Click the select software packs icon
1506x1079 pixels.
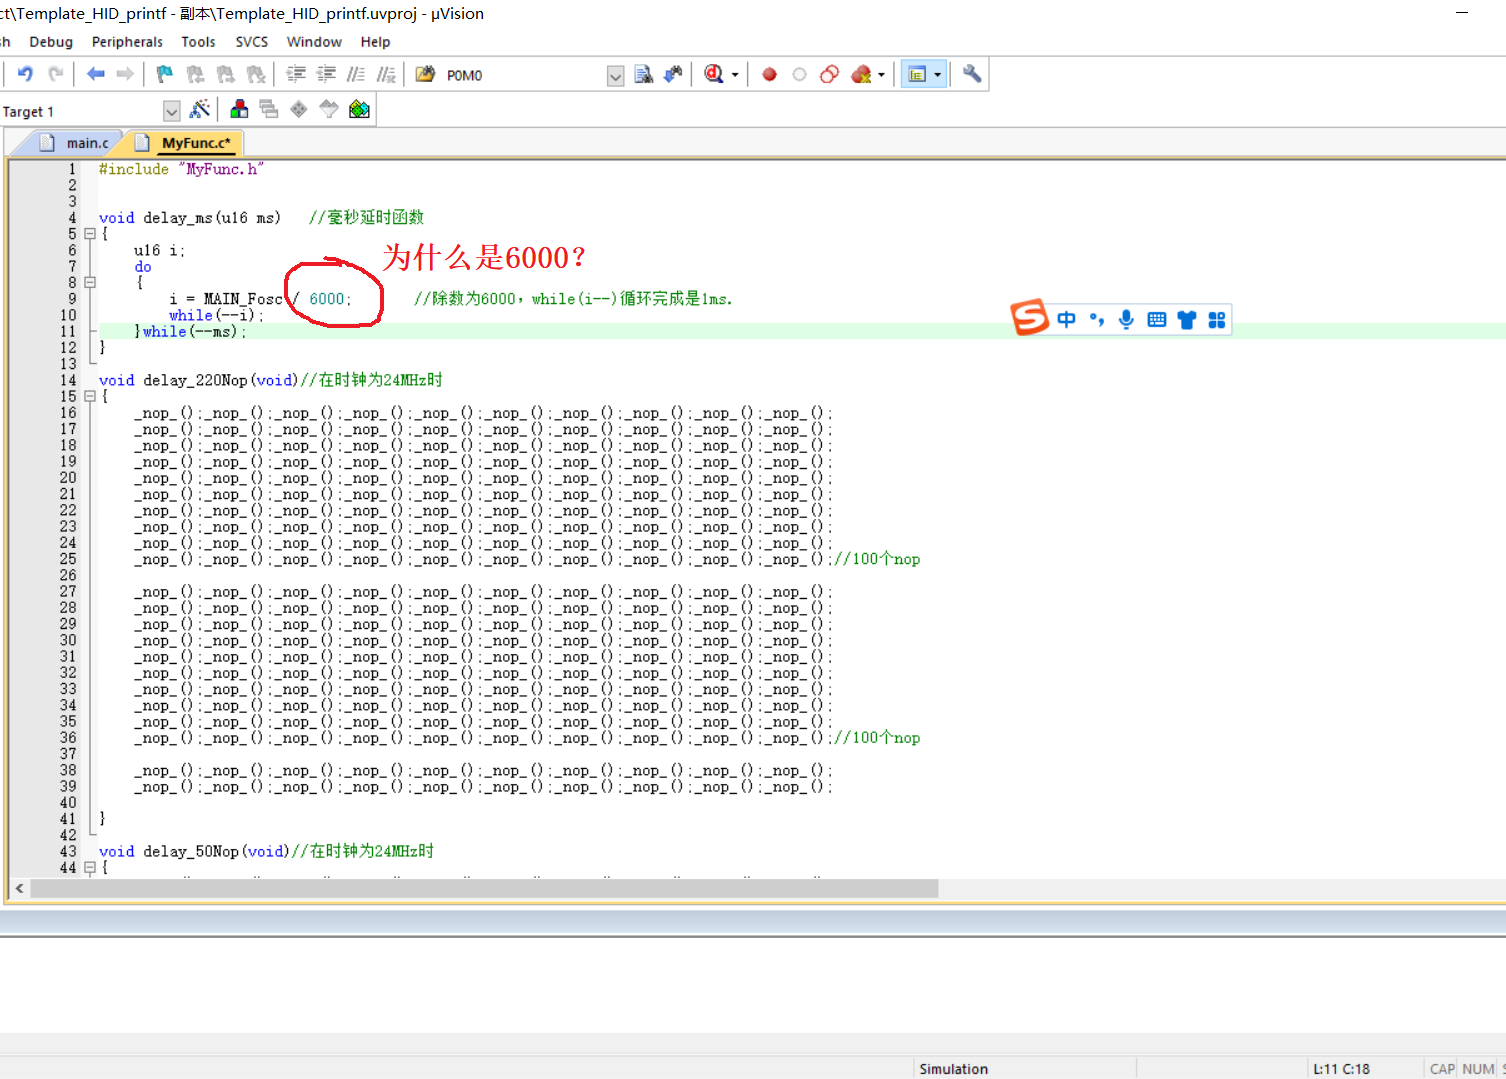click(329, 109)
